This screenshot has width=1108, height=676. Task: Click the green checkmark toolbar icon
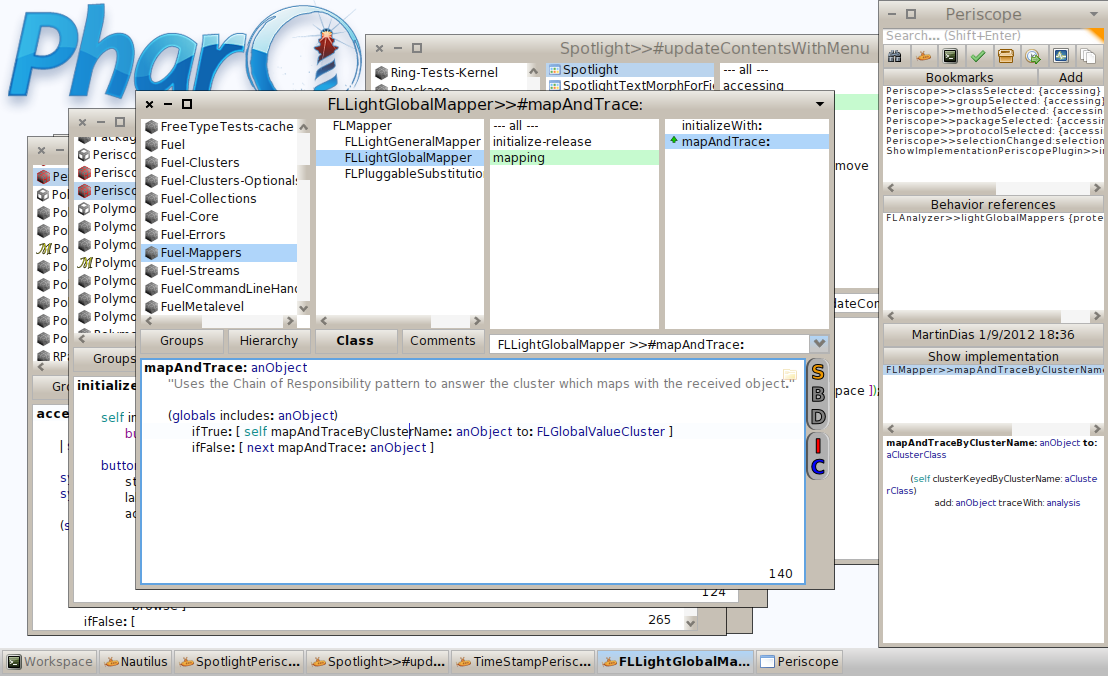point(977,57)
